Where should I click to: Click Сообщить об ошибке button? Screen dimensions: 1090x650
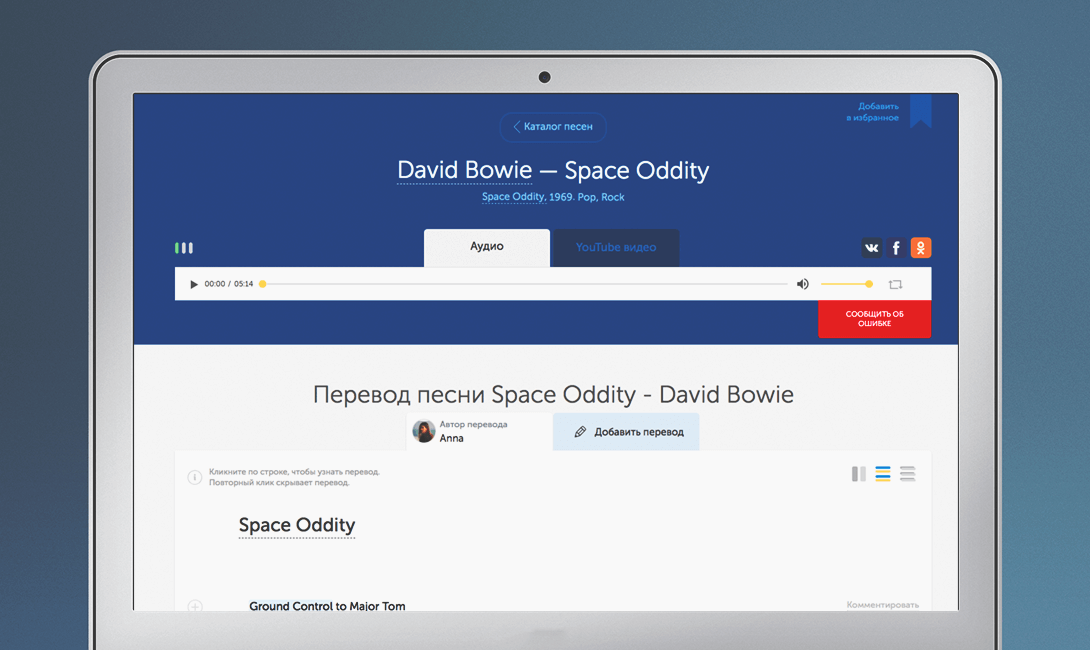(875, 319)
